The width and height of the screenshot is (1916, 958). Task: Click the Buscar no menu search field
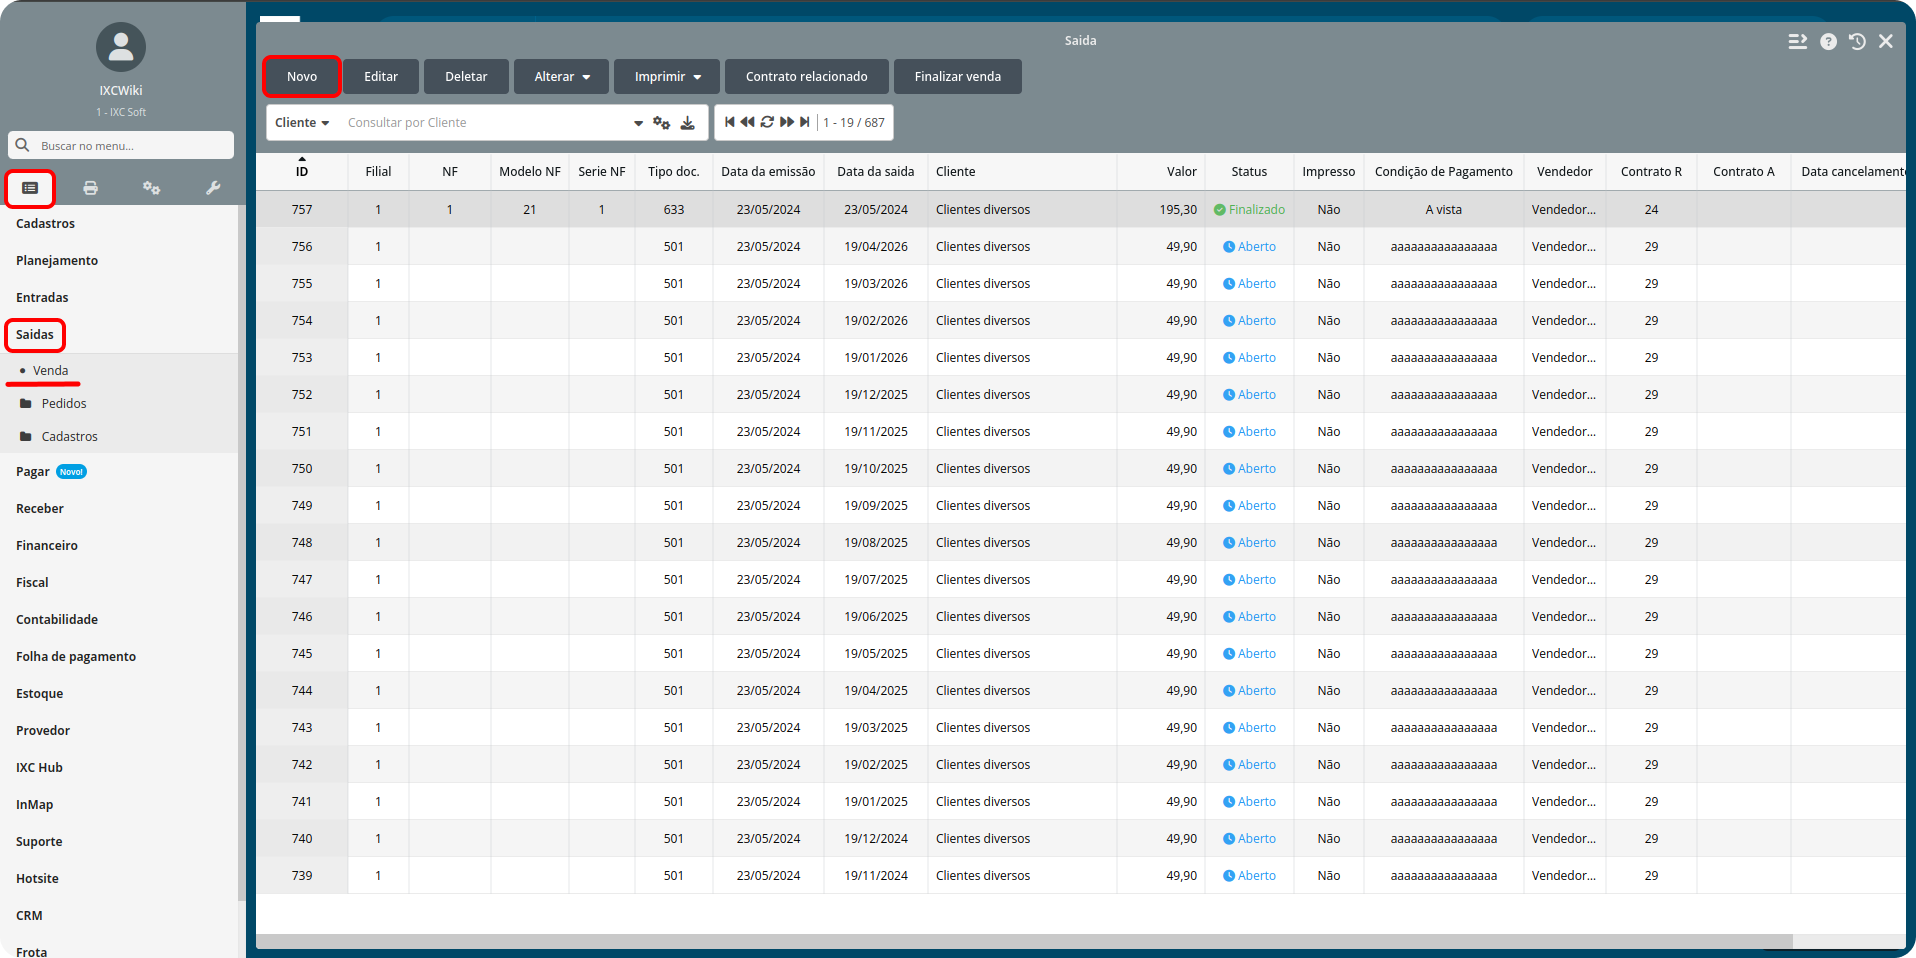(x=121, y=145)
